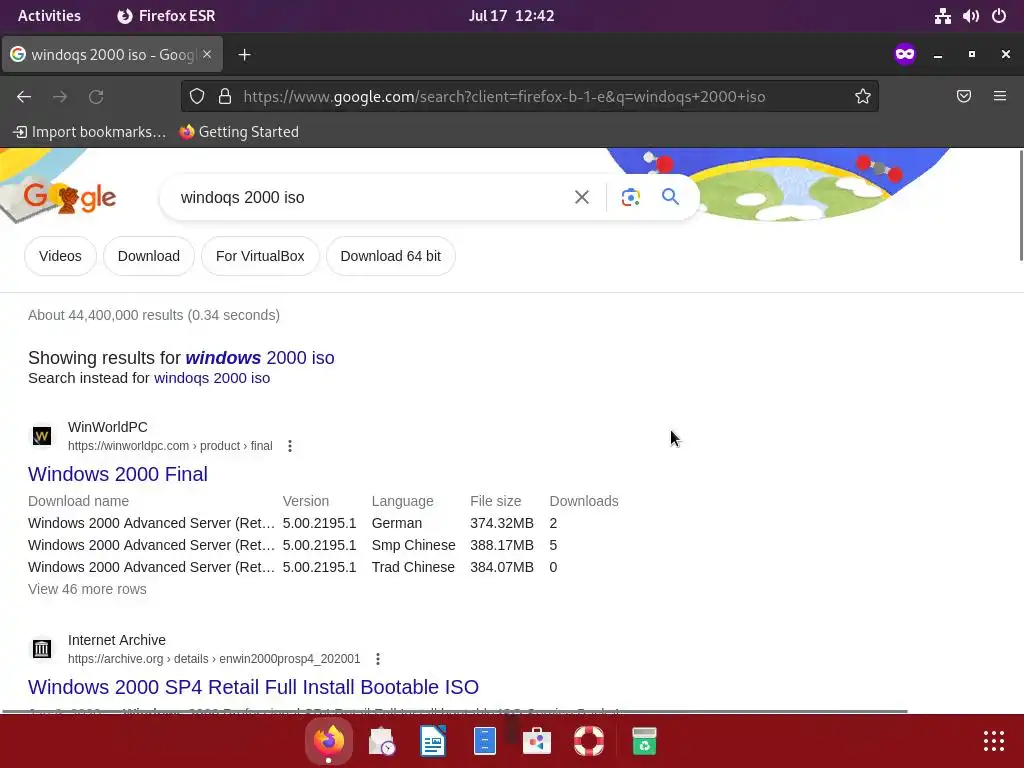Open a new tab with the plus icon
Image resolution: width=1024 pixels, height=768 pixels.
(x=244, y=55)
